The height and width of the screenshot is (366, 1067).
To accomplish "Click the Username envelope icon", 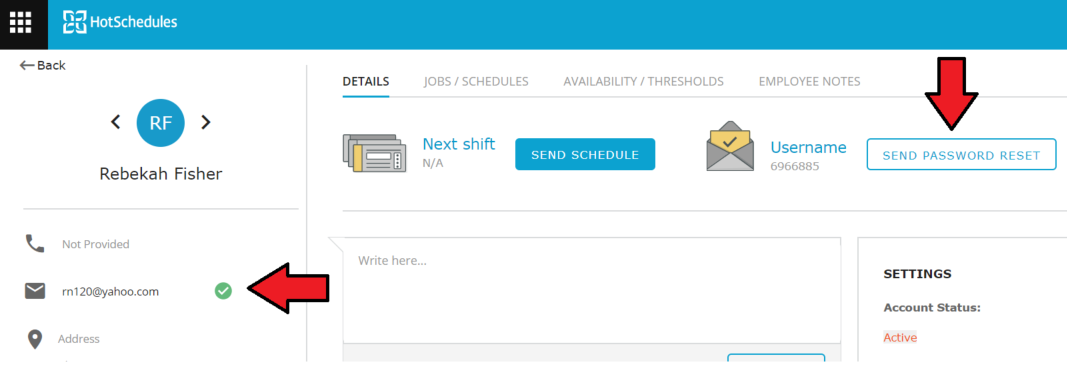I will click(x=730, y=146).
